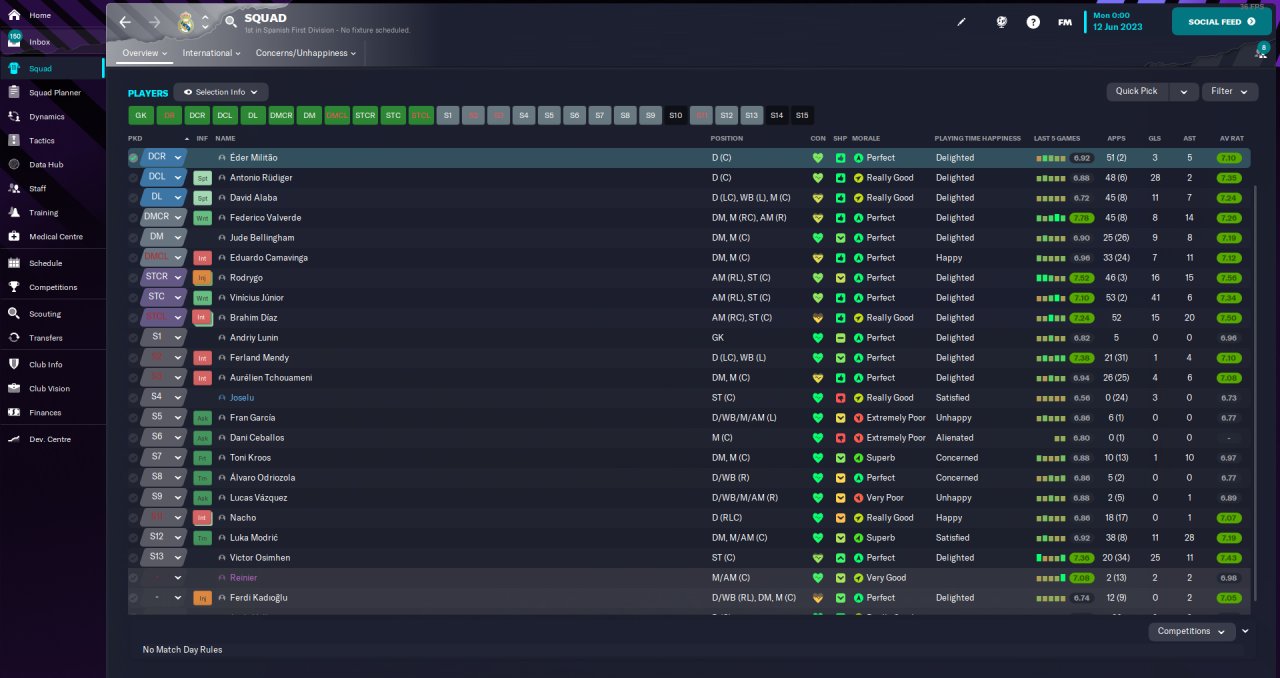Viewport: 1280px width, 678px height.
Task: Expand chevron beside Competitions dropdown
Action: [1245, 631]
